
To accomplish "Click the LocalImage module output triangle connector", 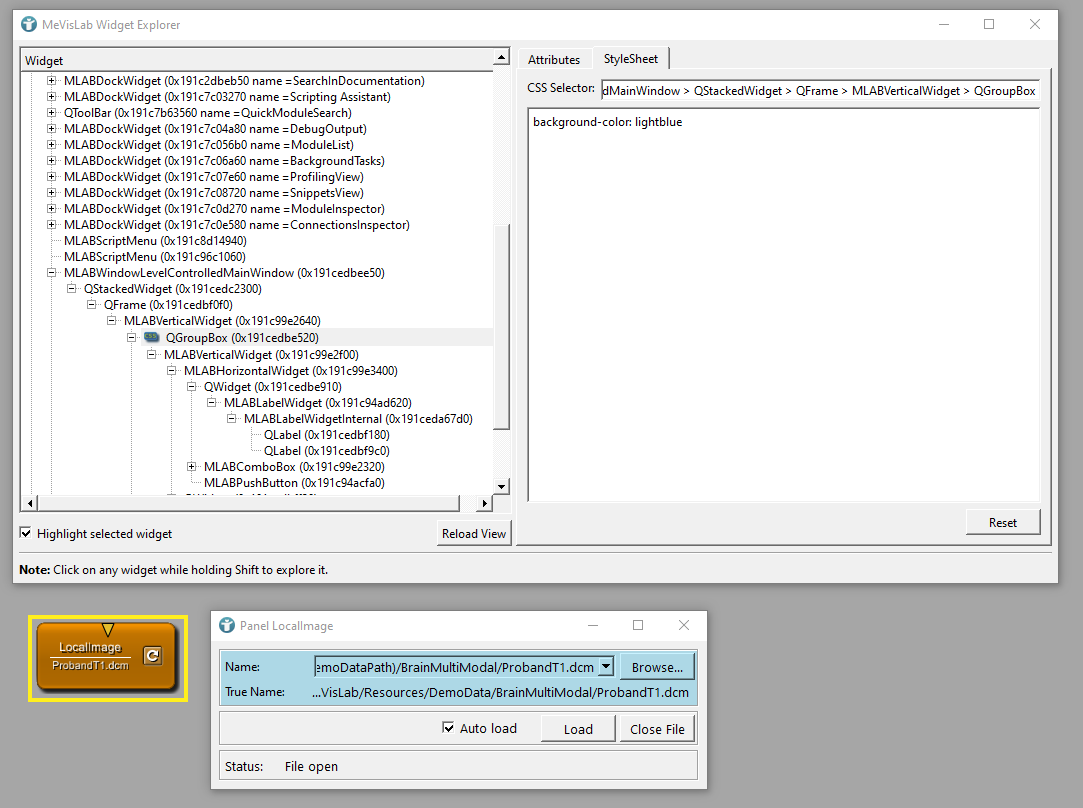I will click(x=108, y=629).
